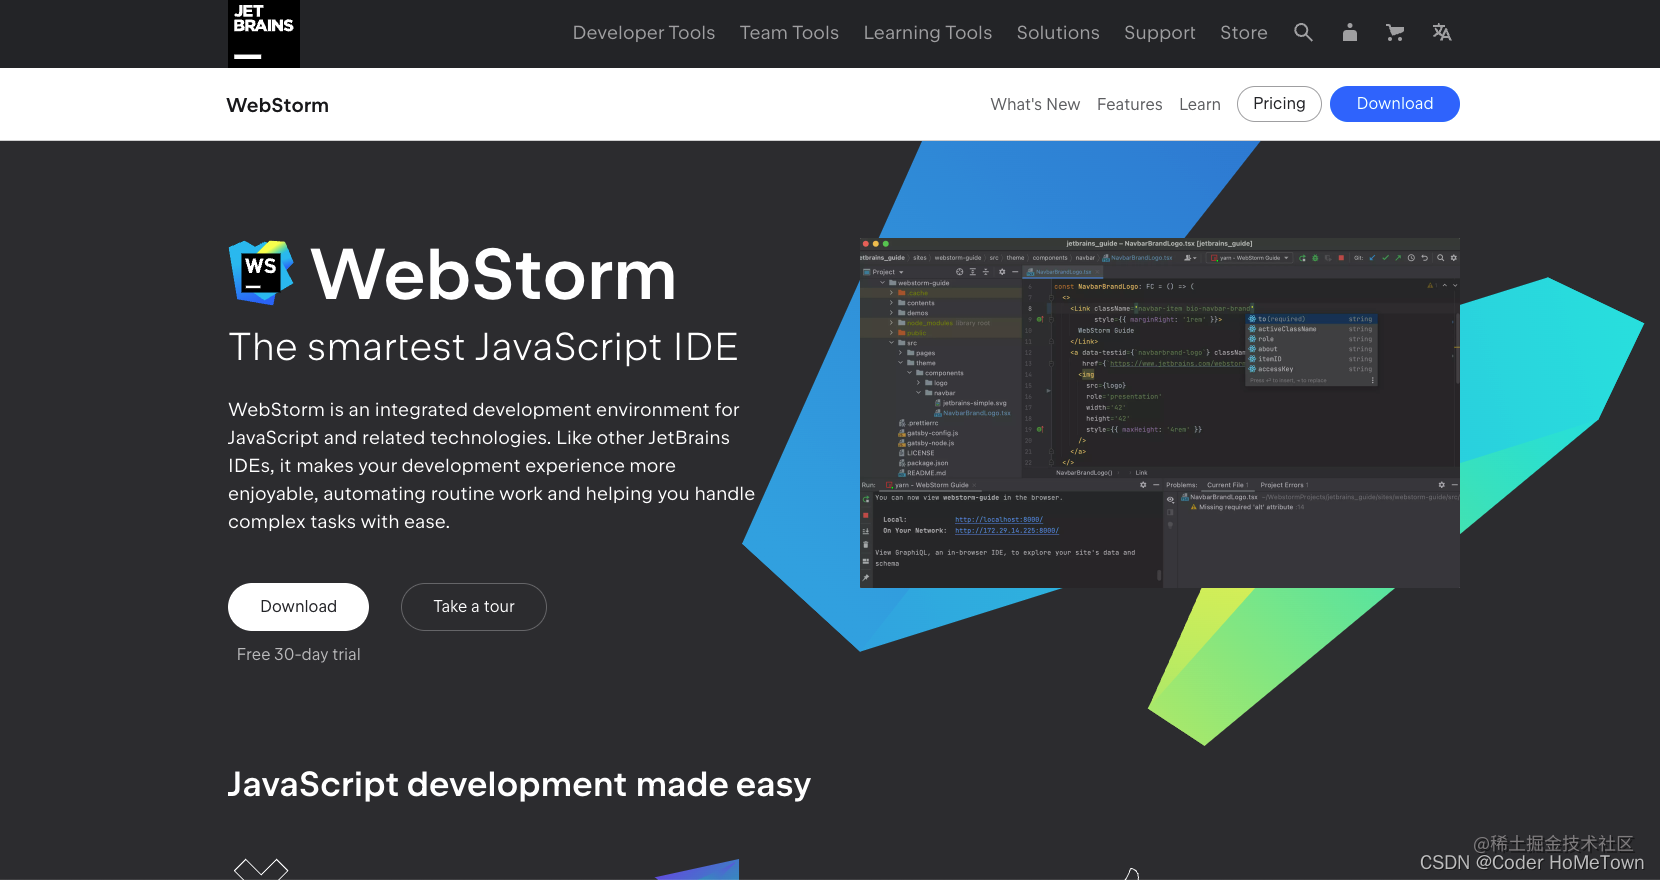The image size is (1660, 880).
Task: Click the WS WebStorm product logo
Action: click(261, 272)
